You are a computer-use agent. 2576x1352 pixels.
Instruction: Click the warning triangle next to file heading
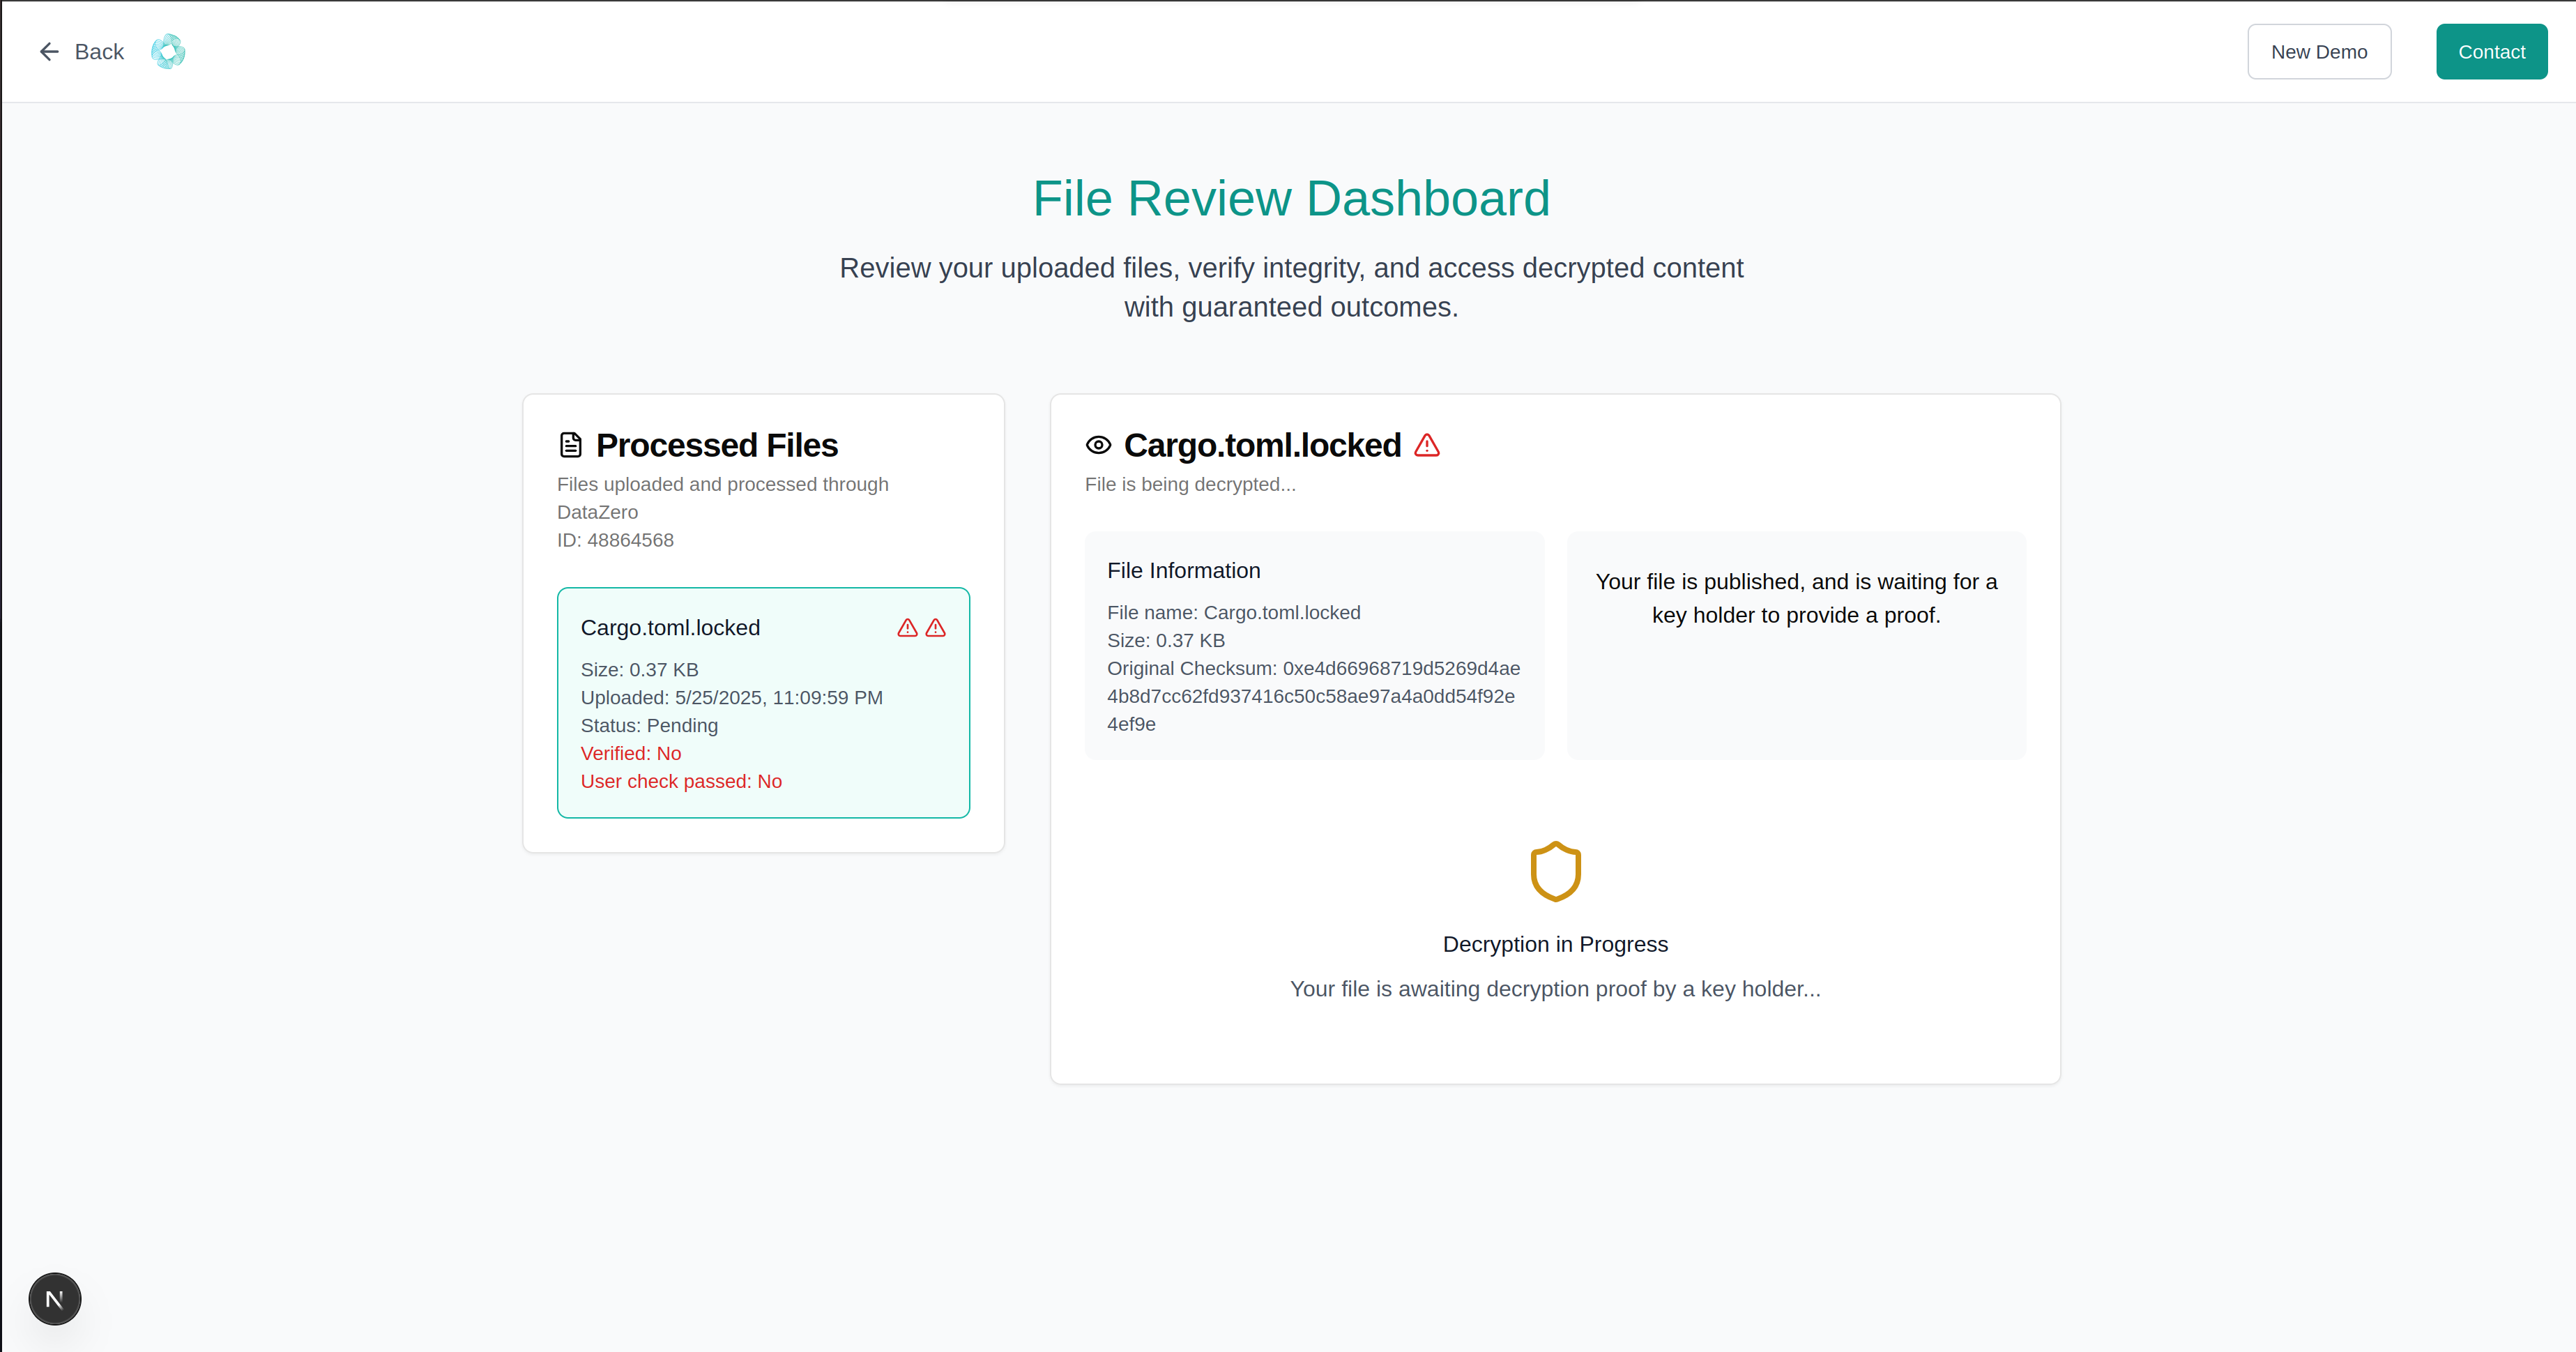tap(1427, 445)
